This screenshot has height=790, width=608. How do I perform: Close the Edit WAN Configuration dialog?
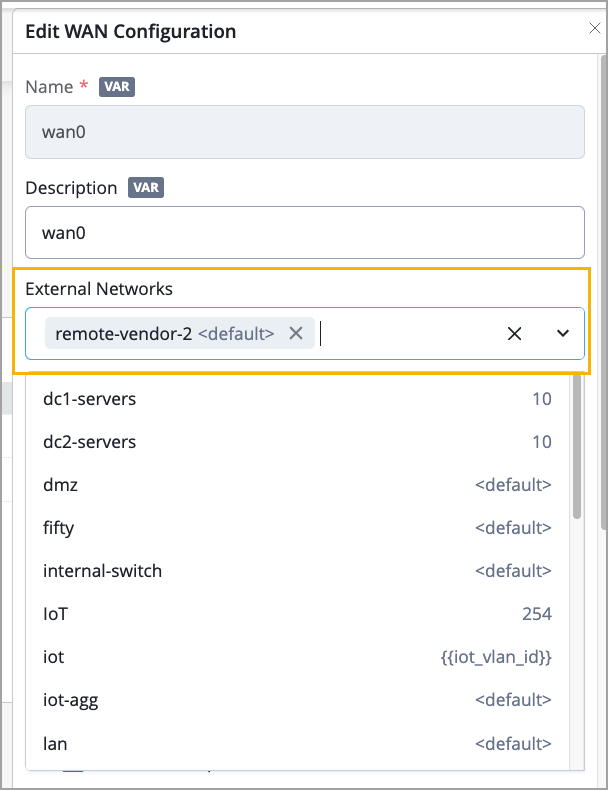coord(594,29)
